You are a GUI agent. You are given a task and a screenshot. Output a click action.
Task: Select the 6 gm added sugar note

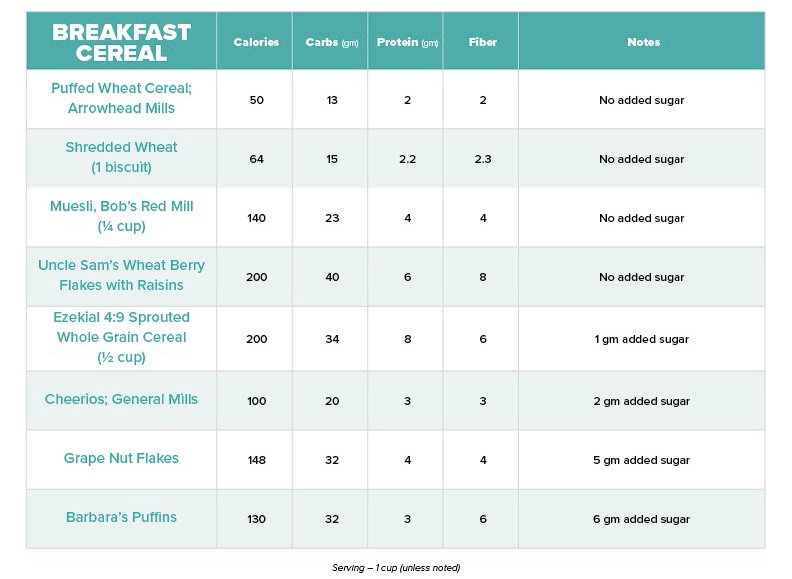641,519
